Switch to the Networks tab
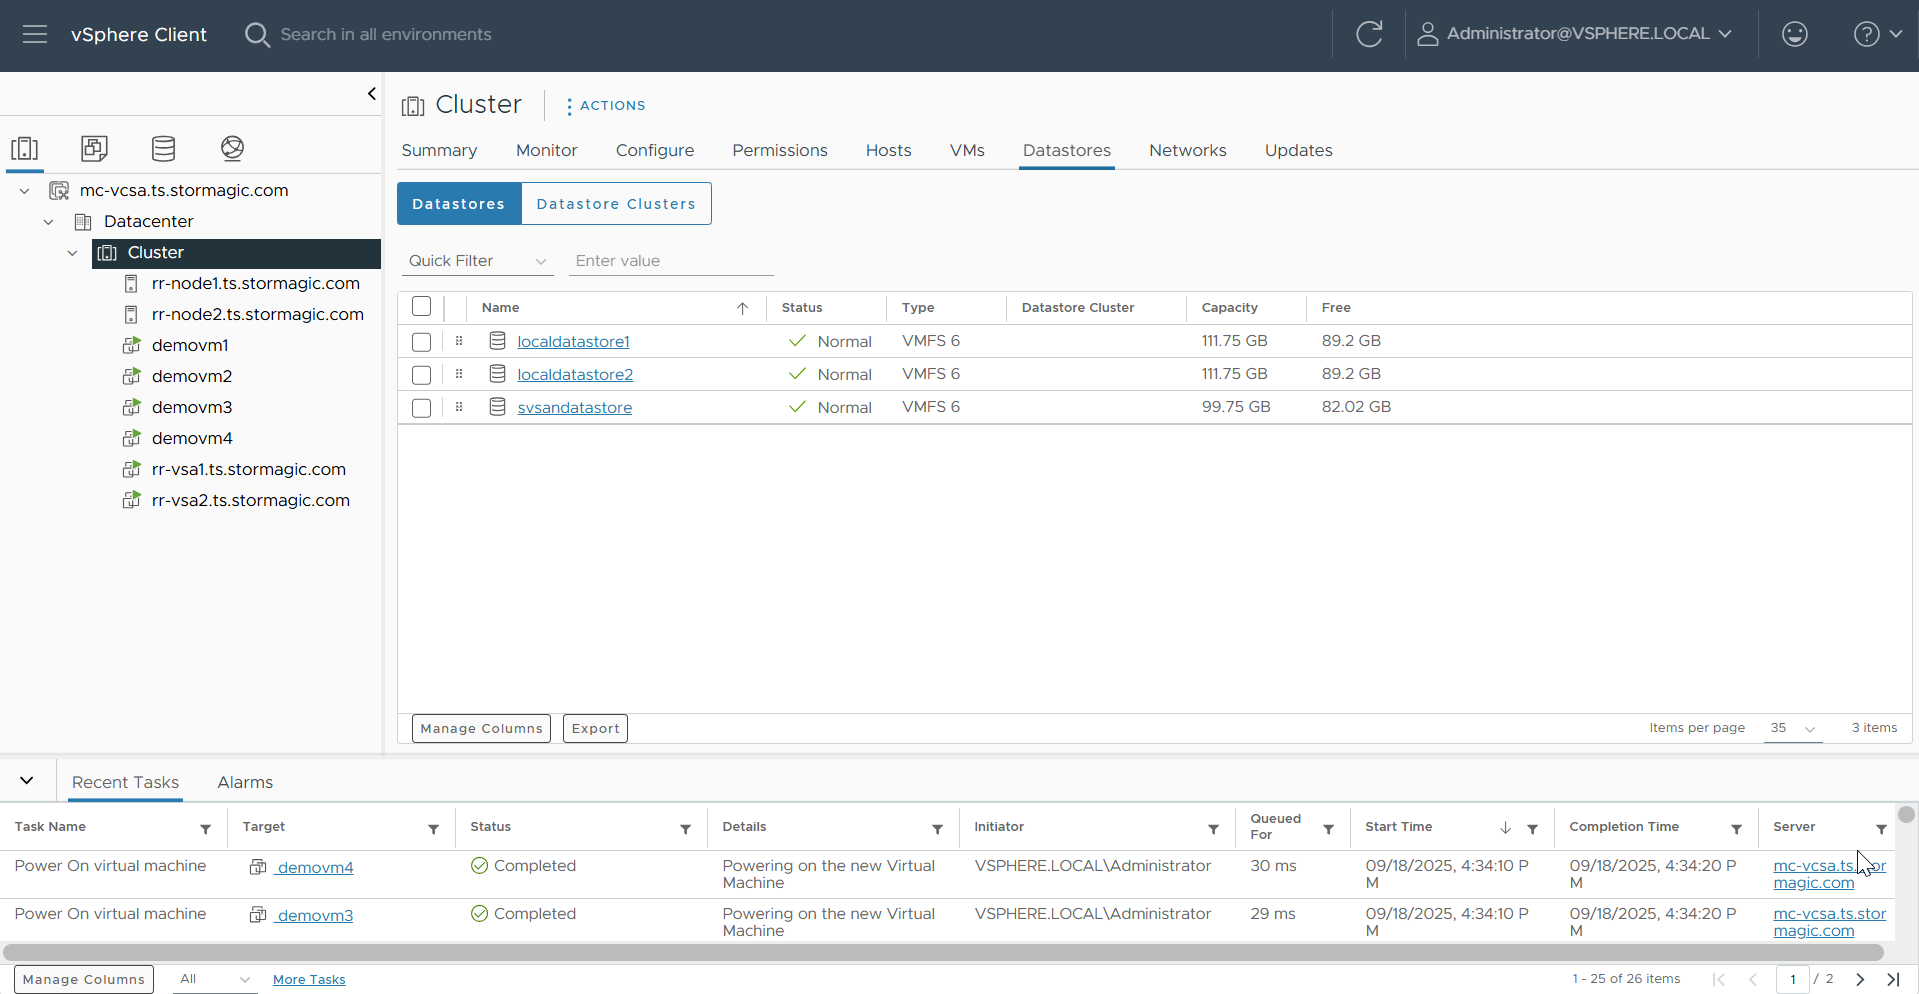This screenshot has width=1919, height=994. click(1188, 150)
